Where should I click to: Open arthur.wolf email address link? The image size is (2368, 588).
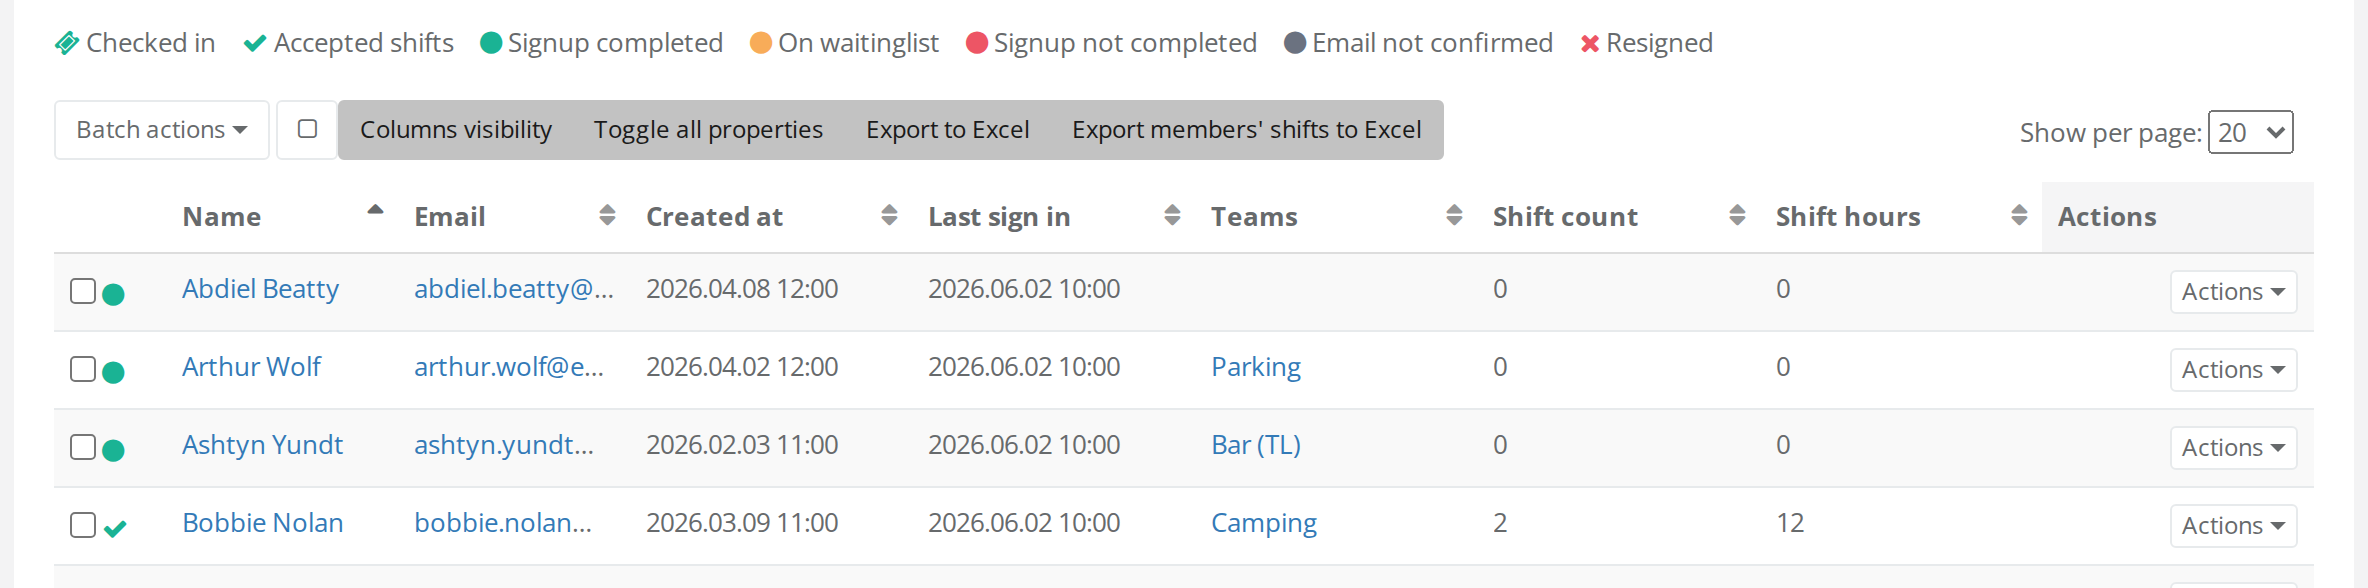coord(509,367)
